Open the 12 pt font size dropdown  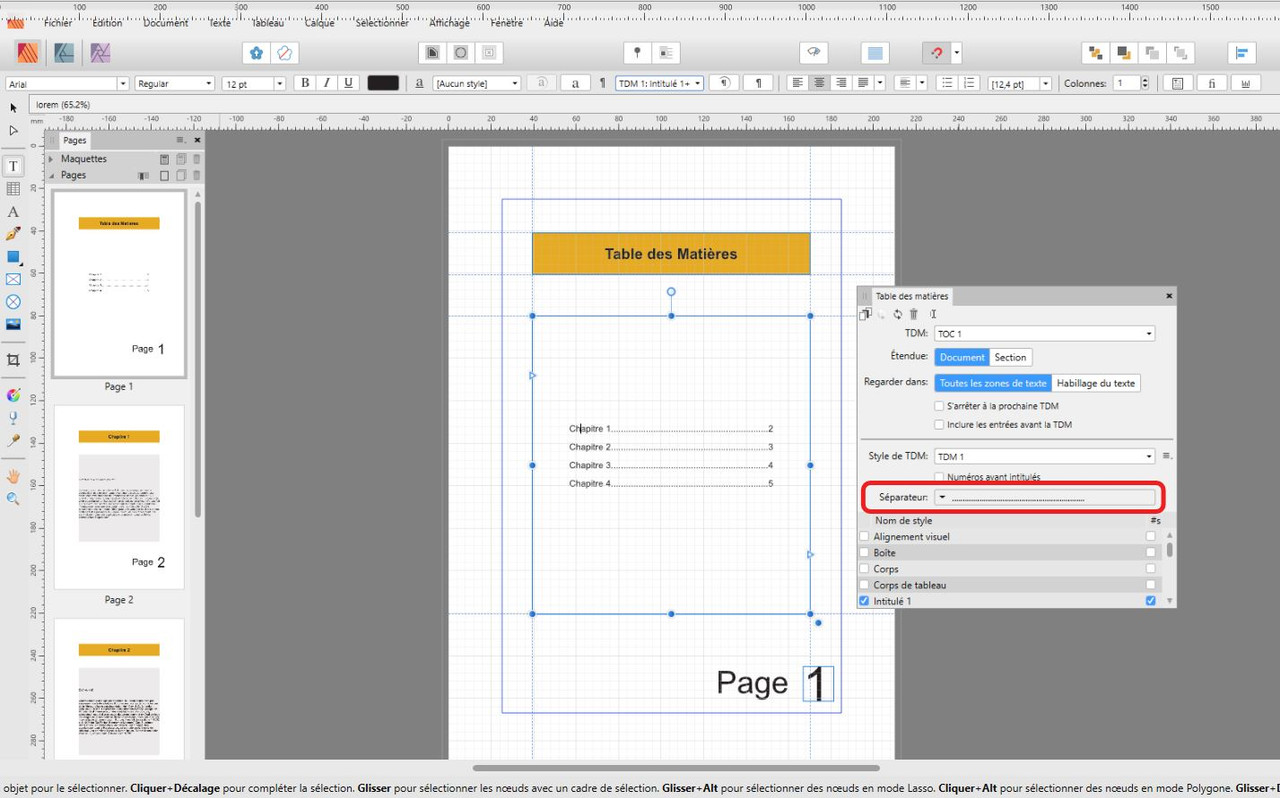[279, 84]
